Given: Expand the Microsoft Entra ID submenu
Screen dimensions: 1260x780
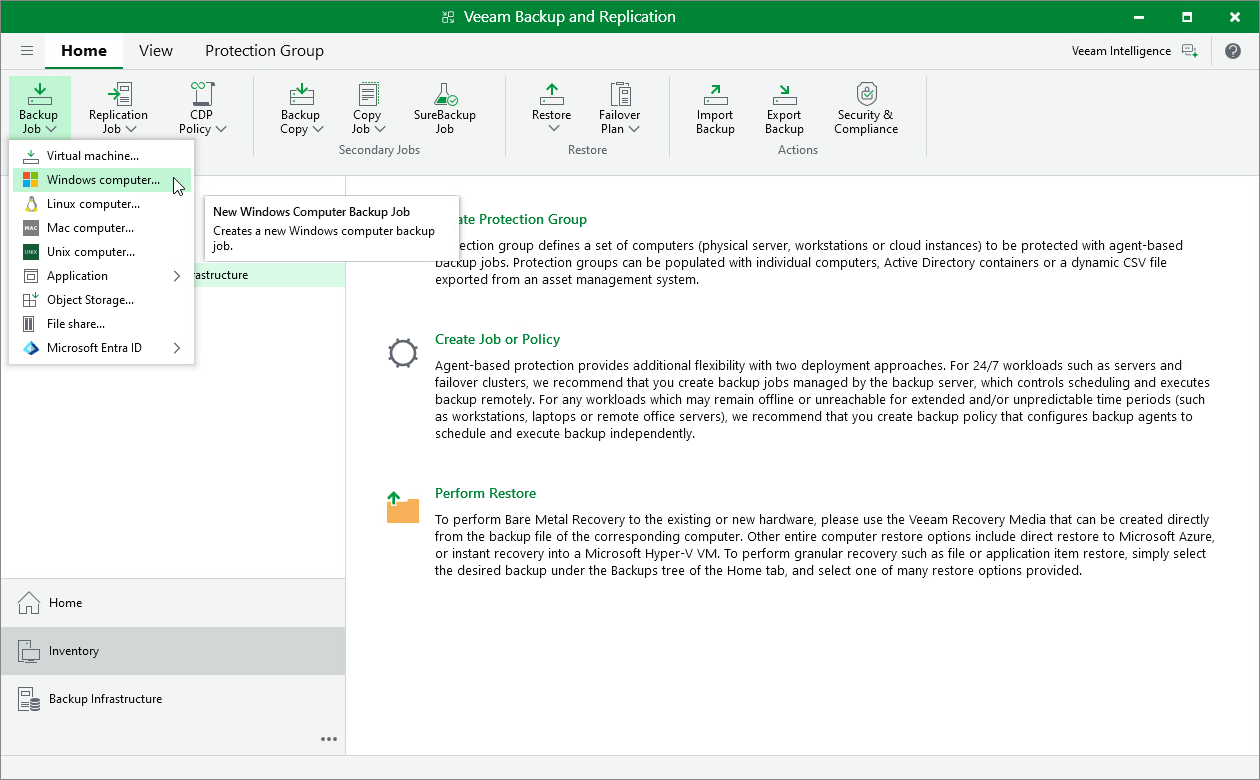Looking at the screenshot, I should pyautogui.click(x=101, y=348).
